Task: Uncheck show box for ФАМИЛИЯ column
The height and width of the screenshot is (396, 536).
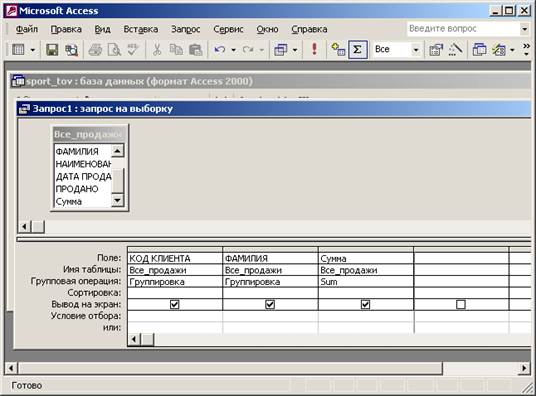Action: [270, 304]
